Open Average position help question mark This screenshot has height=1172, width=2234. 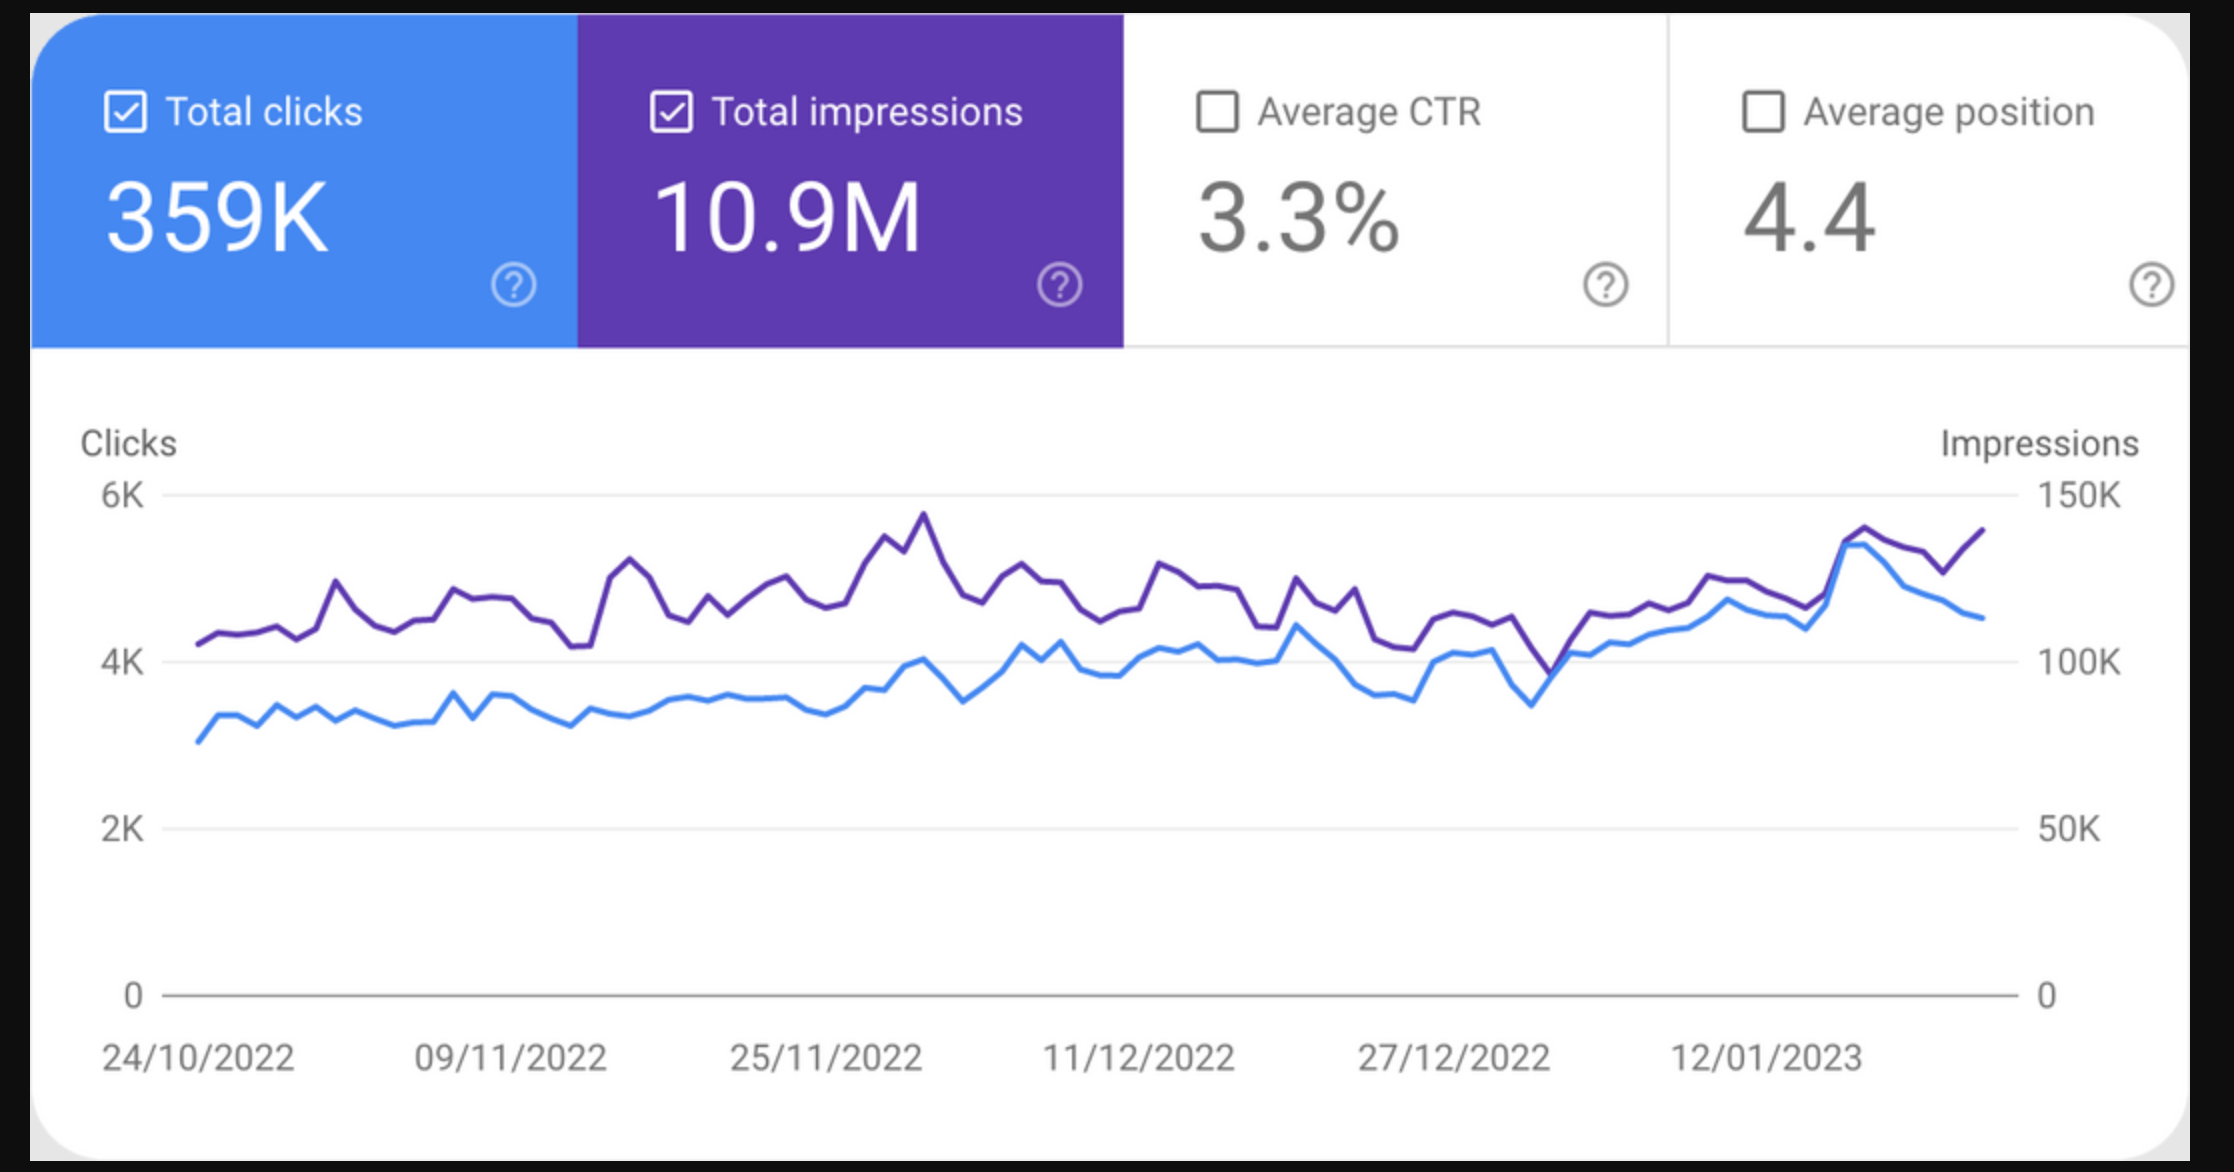coord(2151,285)
